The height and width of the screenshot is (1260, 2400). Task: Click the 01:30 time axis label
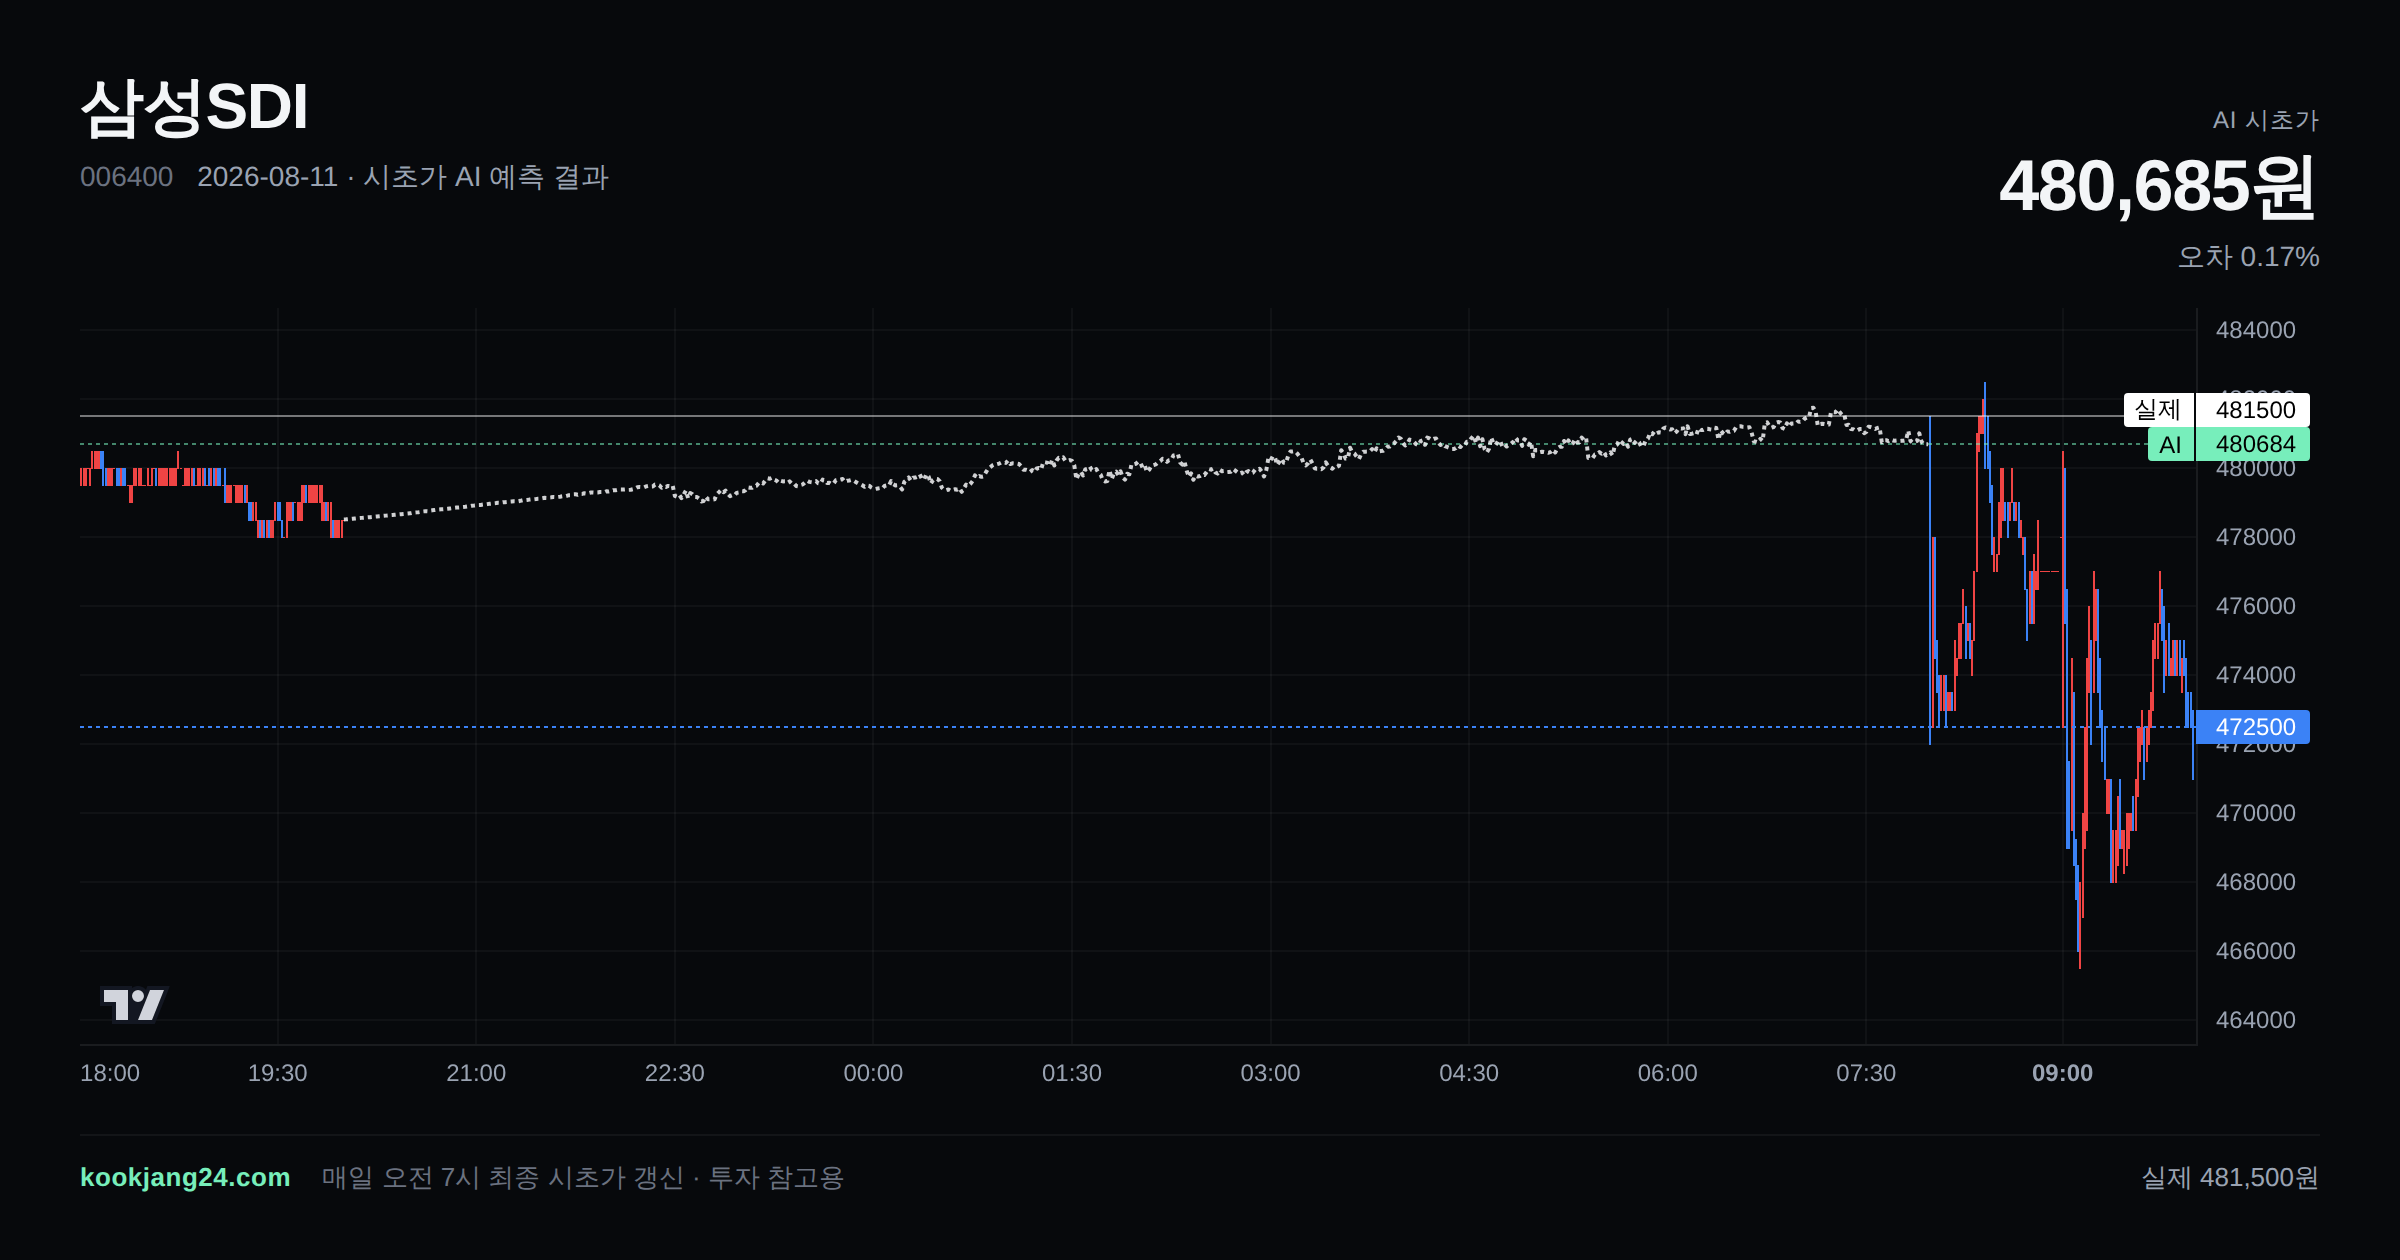[1072, 1073]
